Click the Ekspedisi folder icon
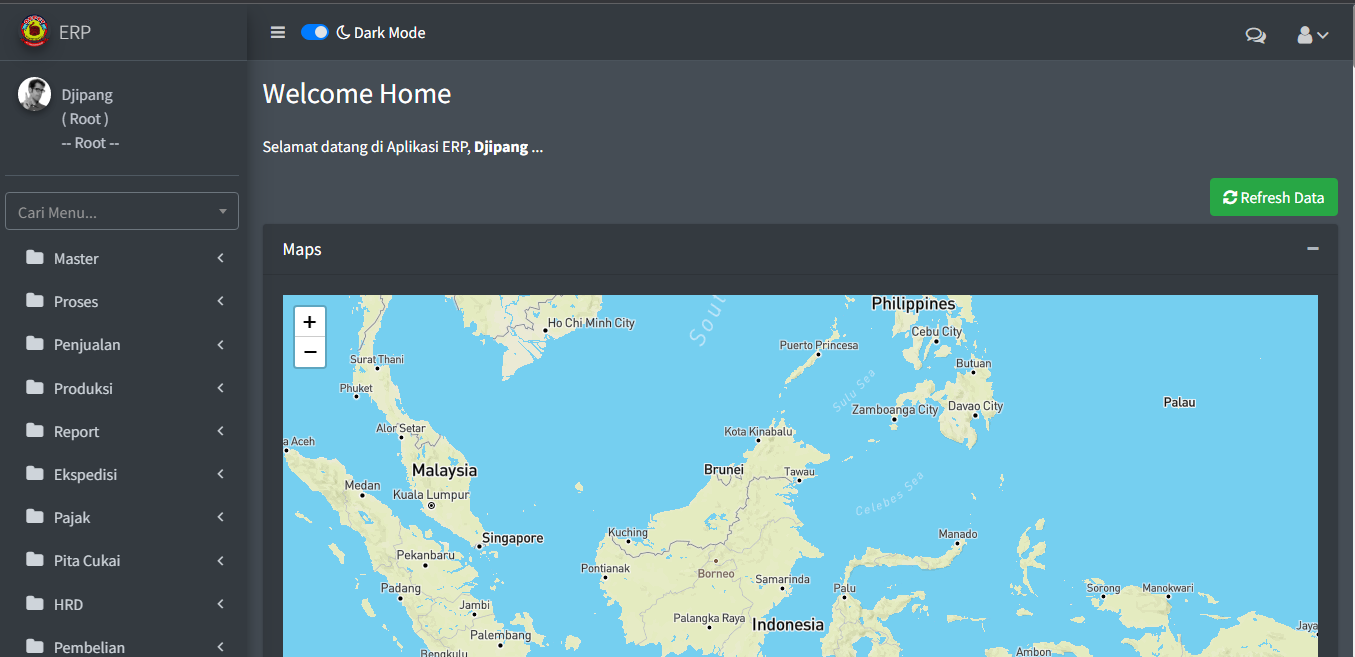This screenshot has height=657, width=1355. (x=35, y=474)
